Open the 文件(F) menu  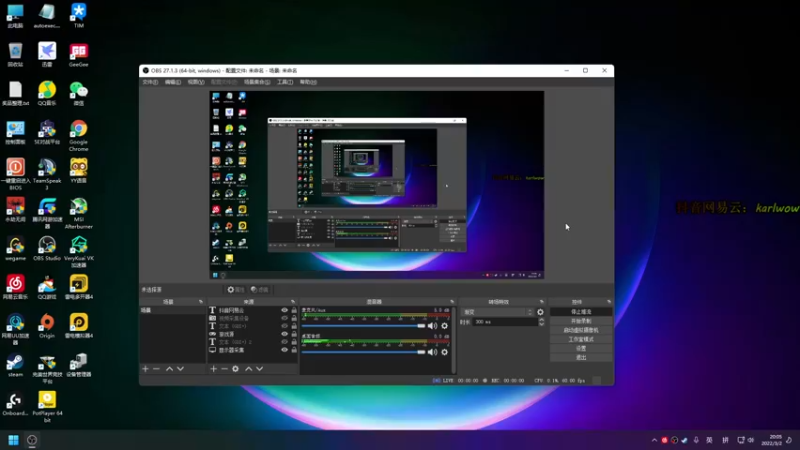150,82
